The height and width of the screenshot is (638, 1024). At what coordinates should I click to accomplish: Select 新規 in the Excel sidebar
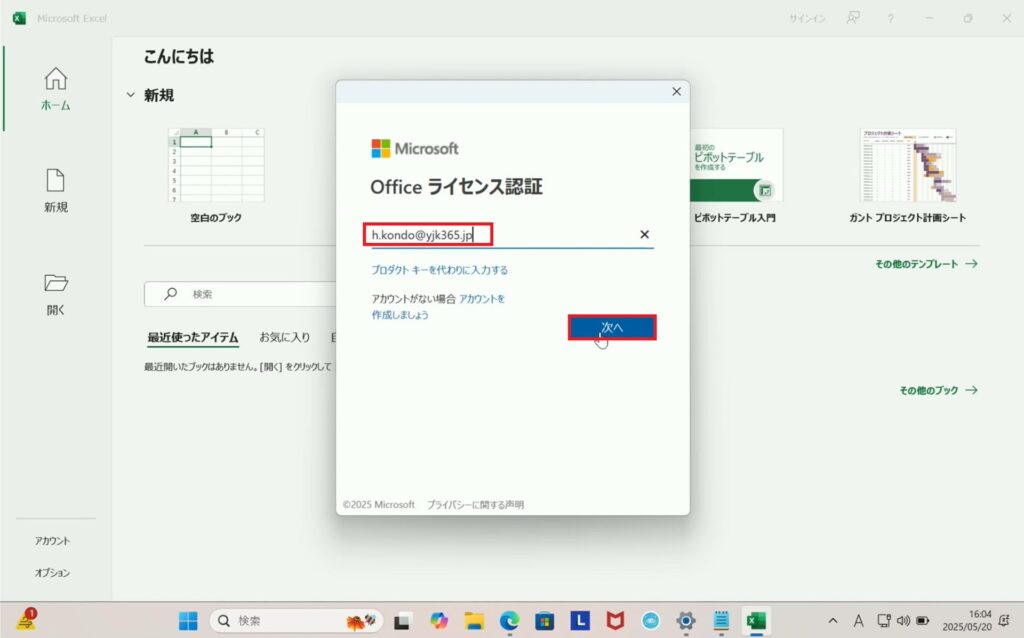click(x=56, y=191)
